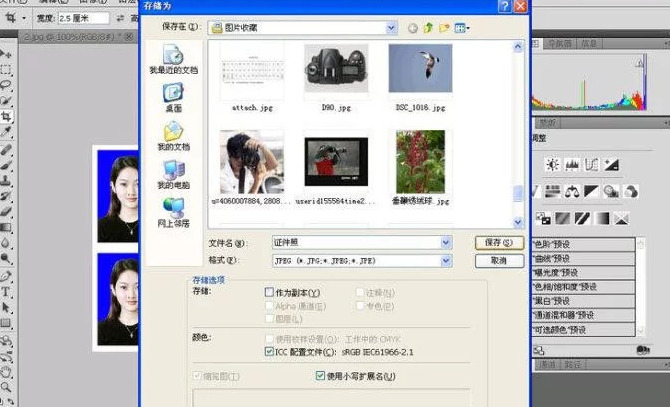Add a Hue/Saturation adjustment icon
This screenshot has height=407, width=670.
click(552, 191)
